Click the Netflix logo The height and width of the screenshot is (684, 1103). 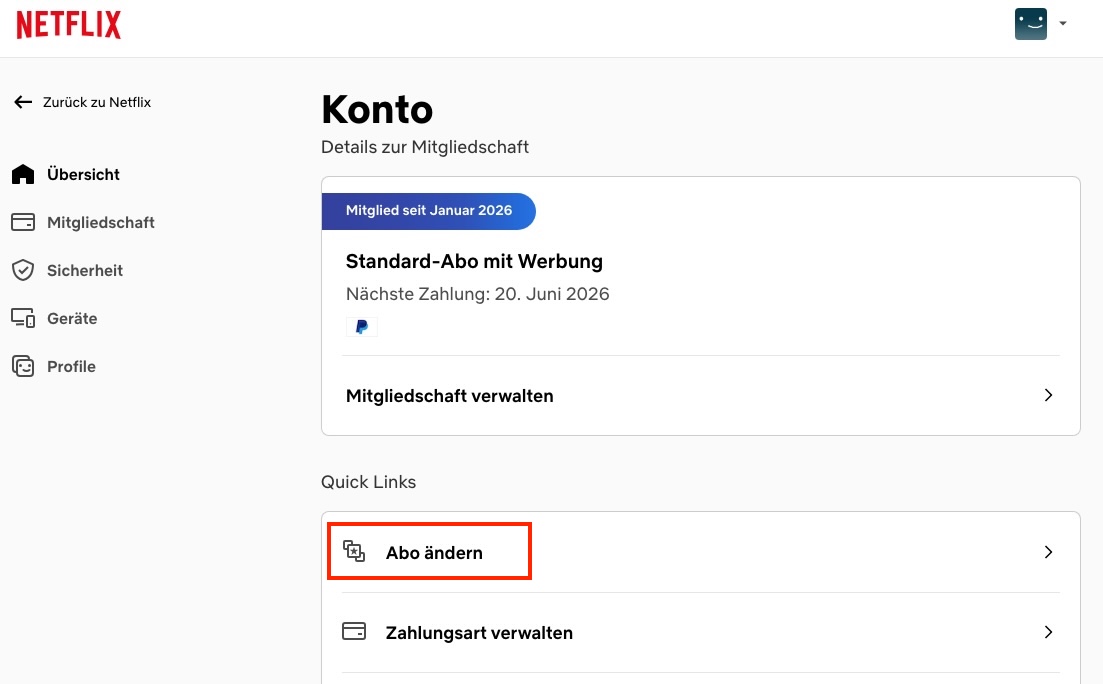68,25
